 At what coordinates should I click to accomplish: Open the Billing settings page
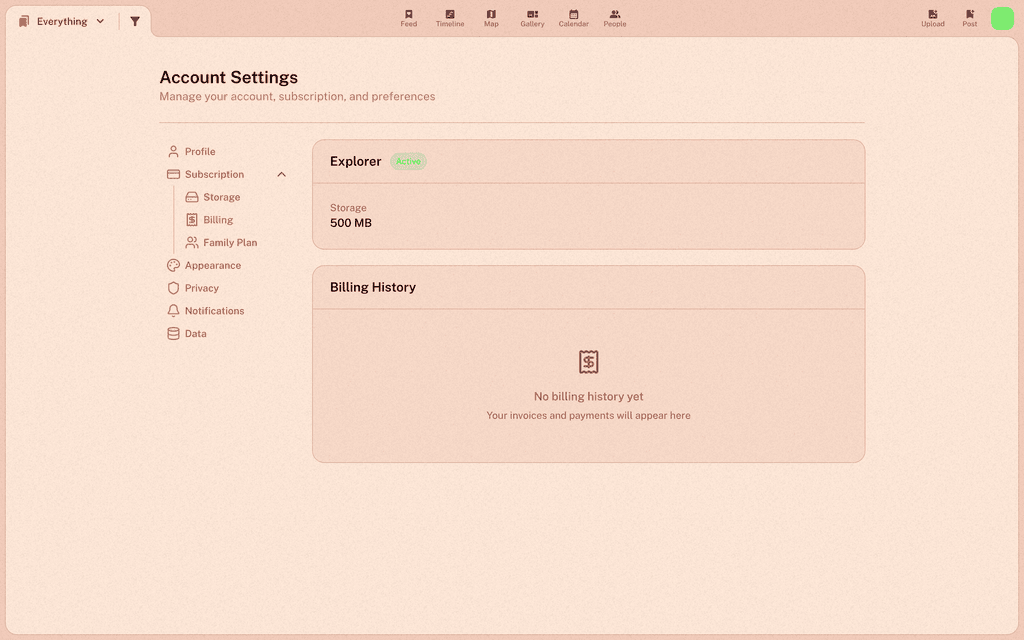pyautogui.click(x=218, y=220)
